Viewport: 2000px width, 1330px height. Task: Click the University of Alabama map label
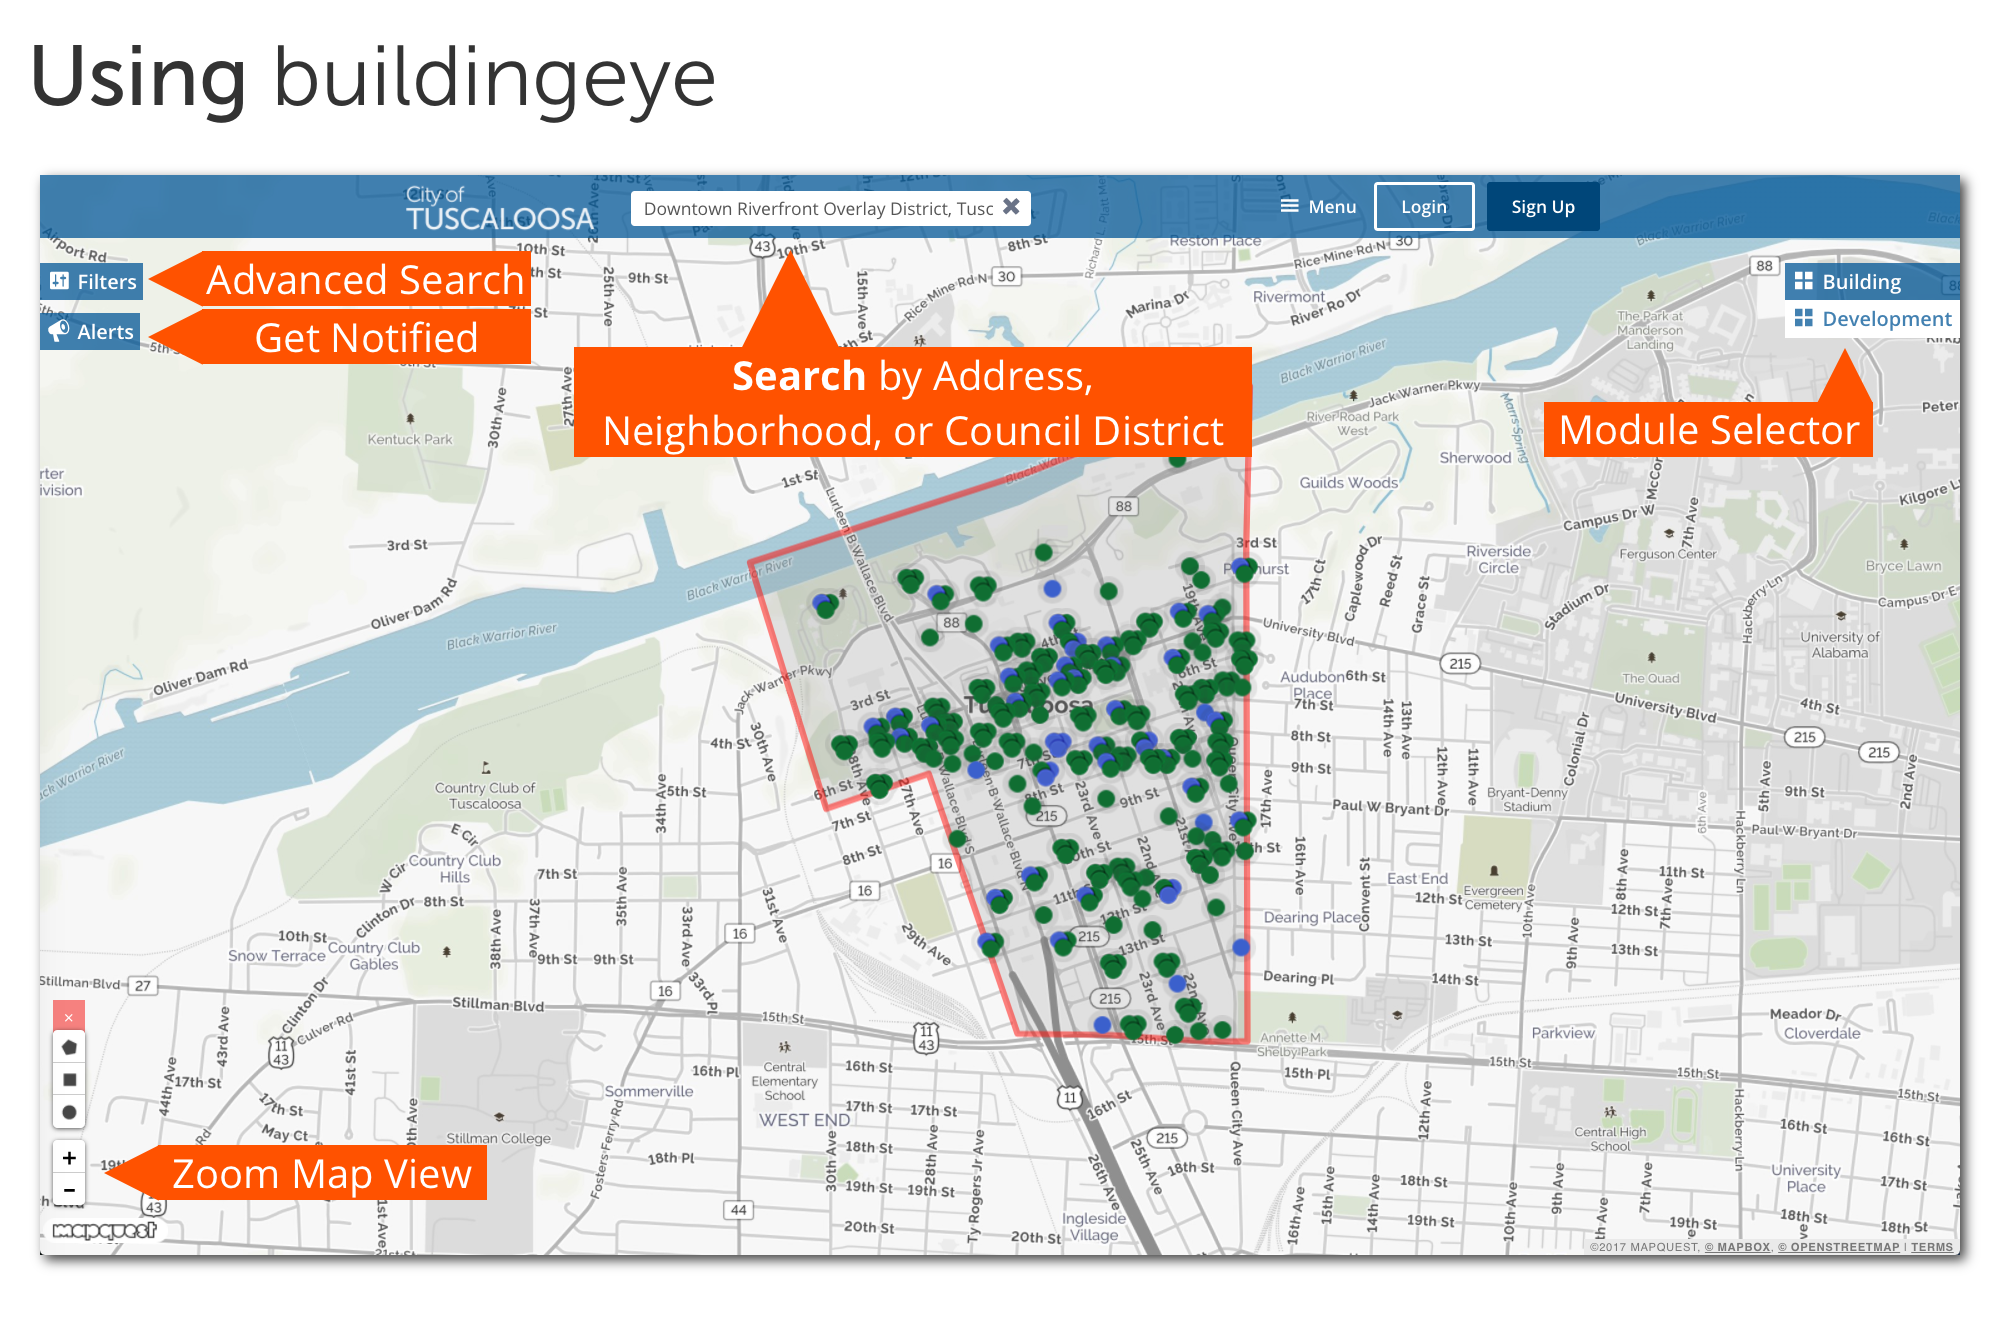click(1839, 645)
